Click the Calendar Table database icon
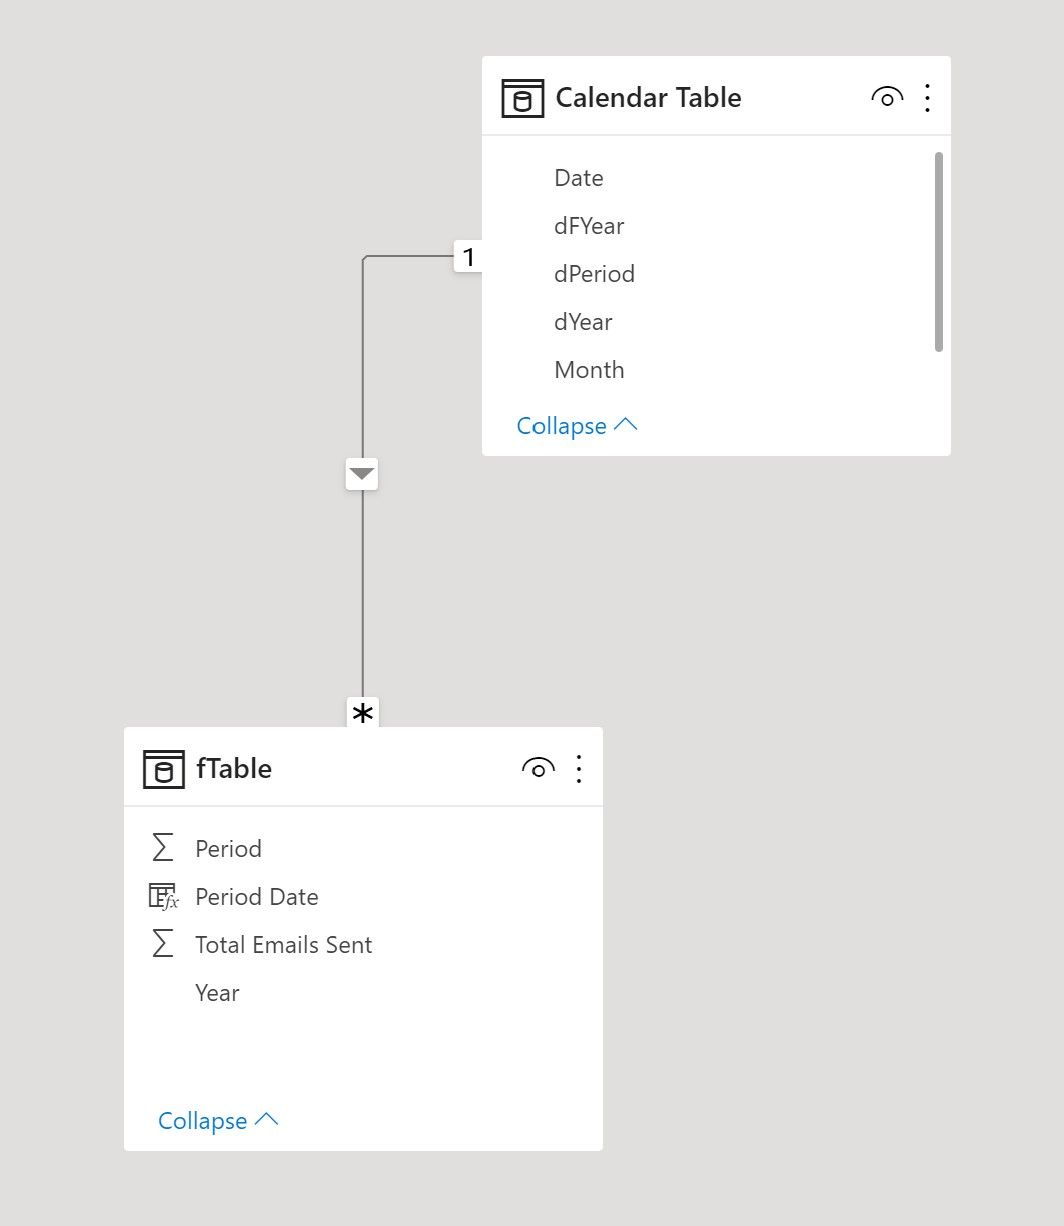 (522, 98)
